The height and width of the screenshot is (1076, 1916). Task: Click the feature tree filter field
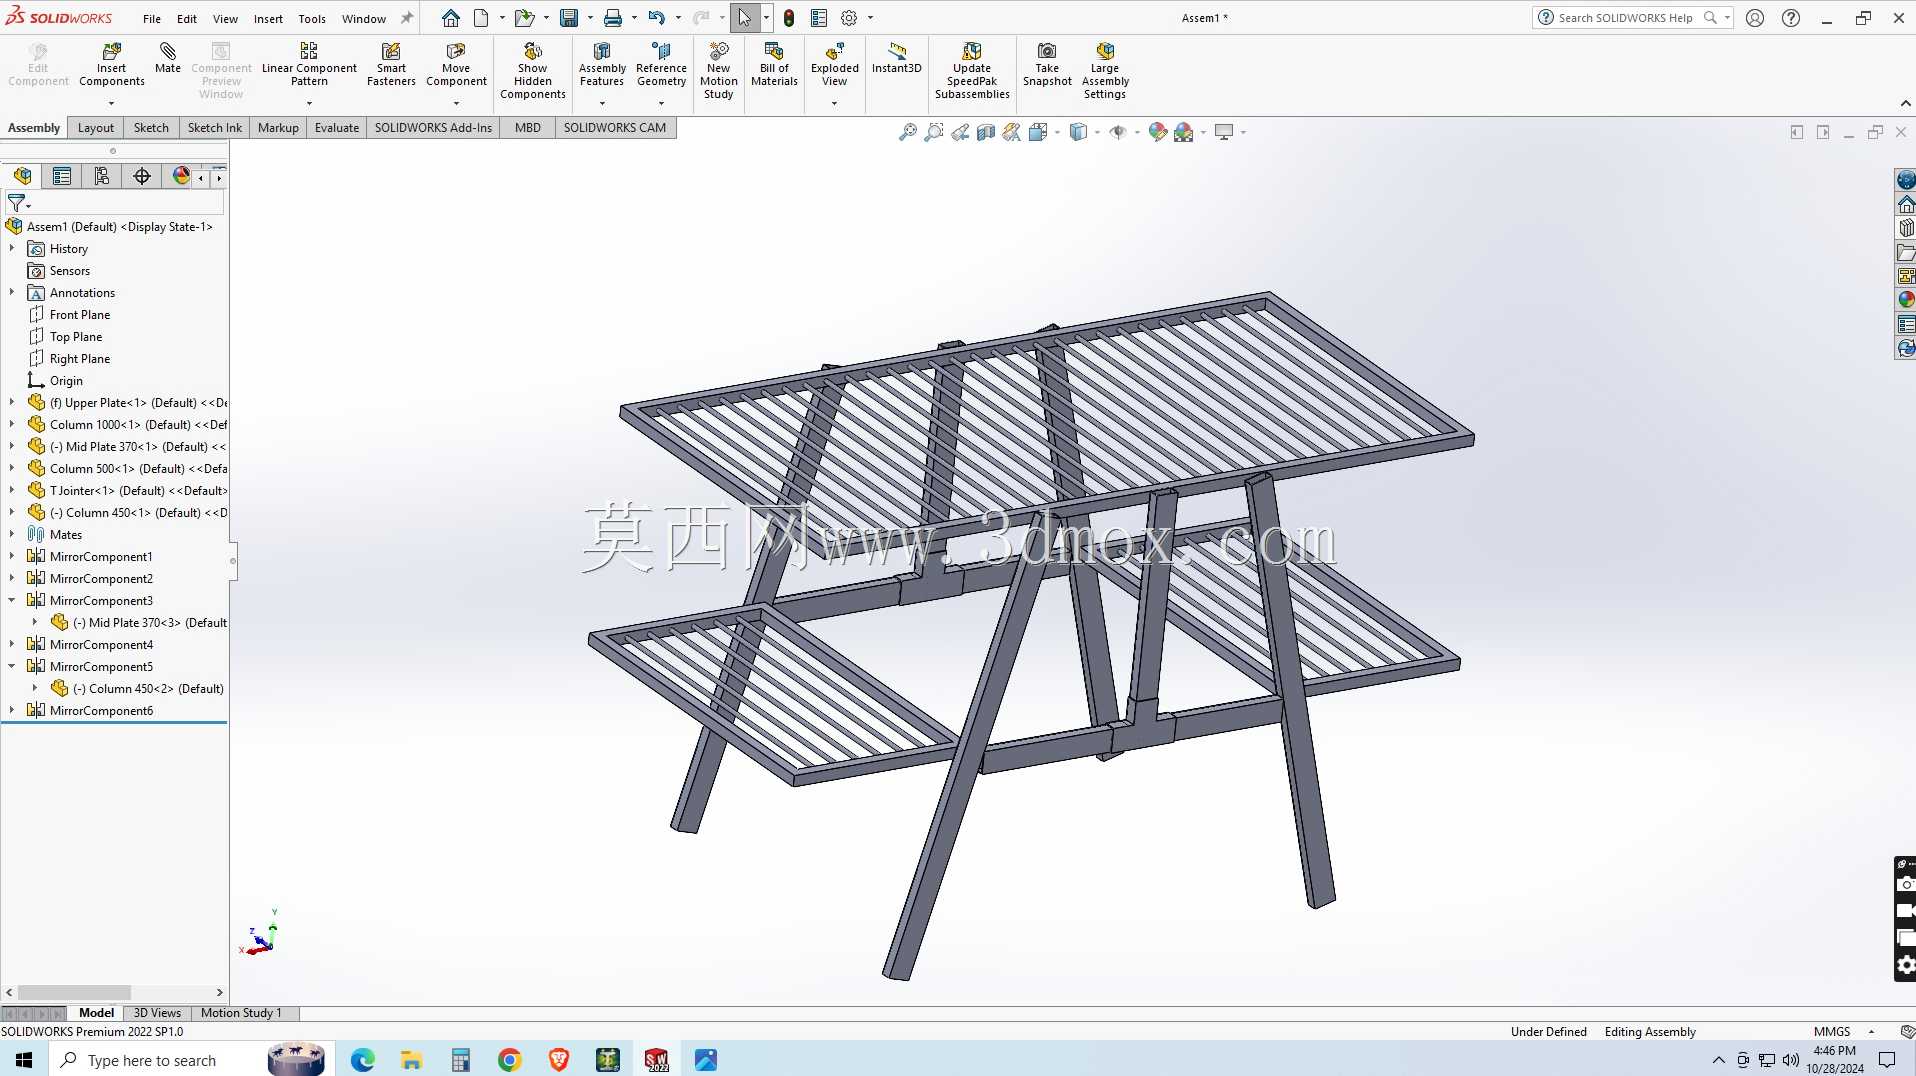(x=115, y=203)
